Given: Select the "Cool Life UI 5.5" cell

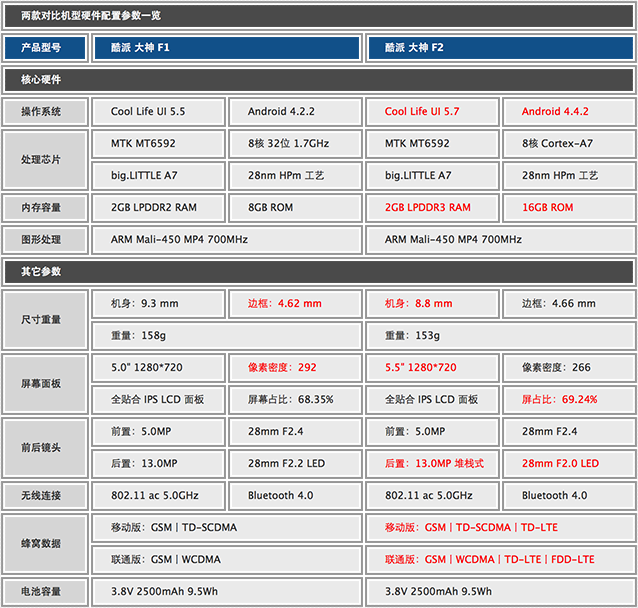Looking at the screenshot, I should pos(158,112).
